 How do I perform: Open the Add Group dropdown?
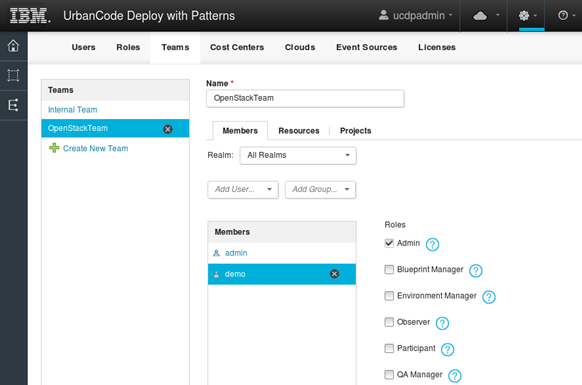click(320, 190)
